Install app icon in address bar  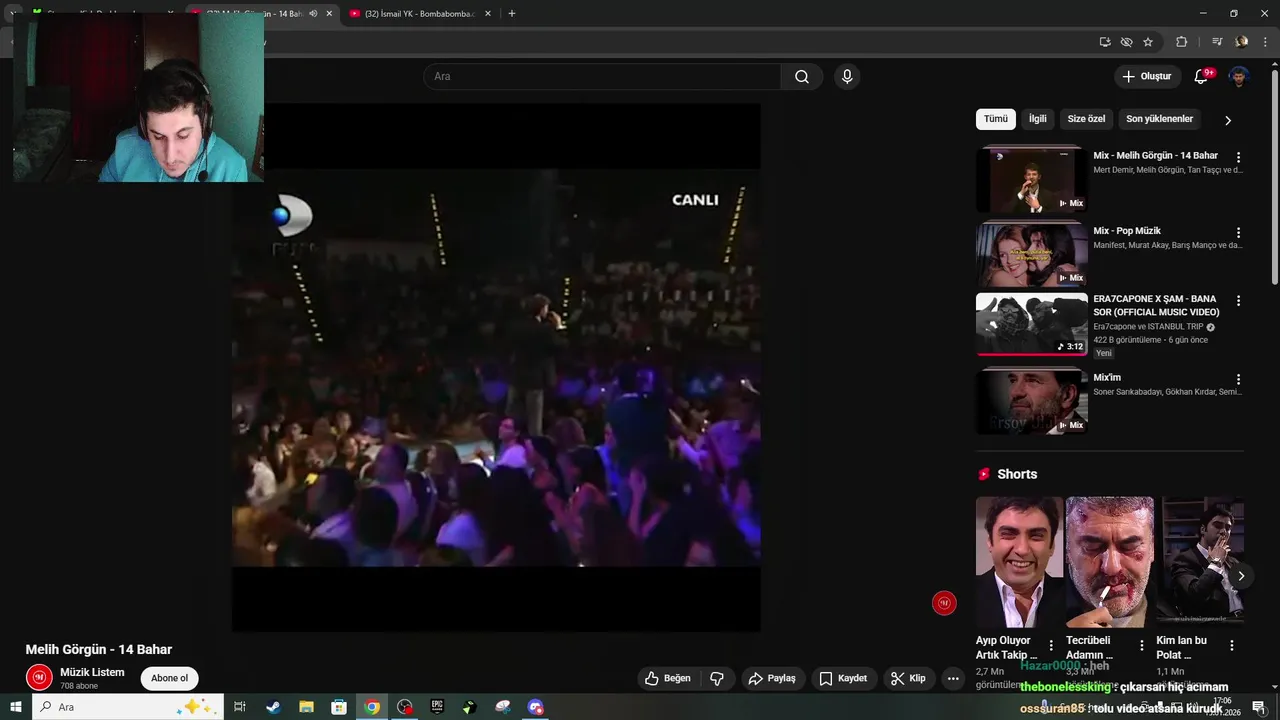(1105, 42)
